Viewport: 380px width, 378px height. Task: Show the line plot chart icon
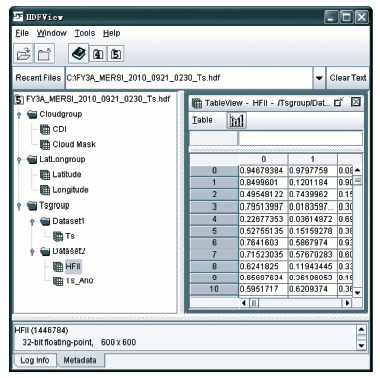(237, 120)
